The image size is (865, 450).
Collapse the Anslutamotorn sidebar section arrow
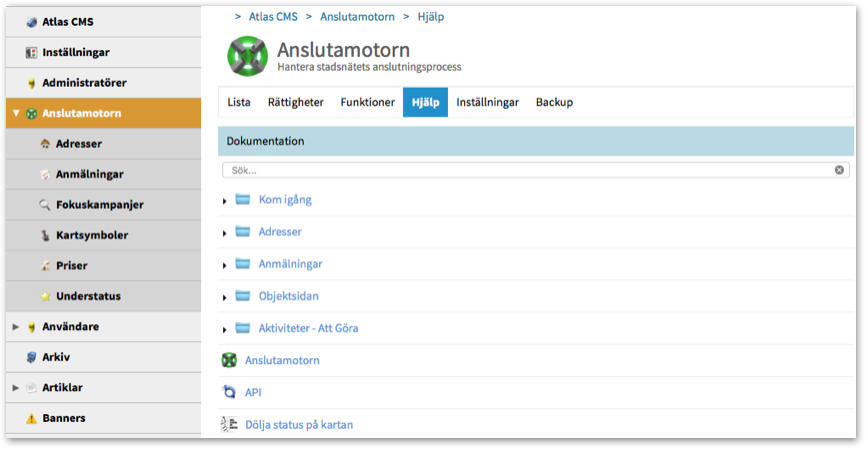(16, 114)
